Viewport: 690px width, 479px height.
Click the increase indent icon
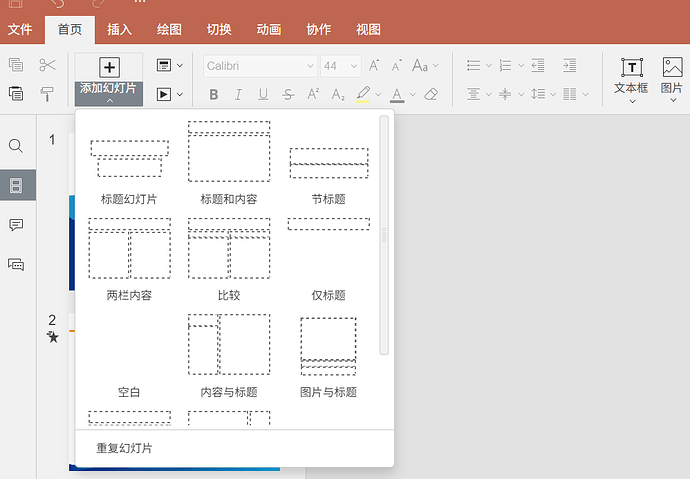(569, 66)
